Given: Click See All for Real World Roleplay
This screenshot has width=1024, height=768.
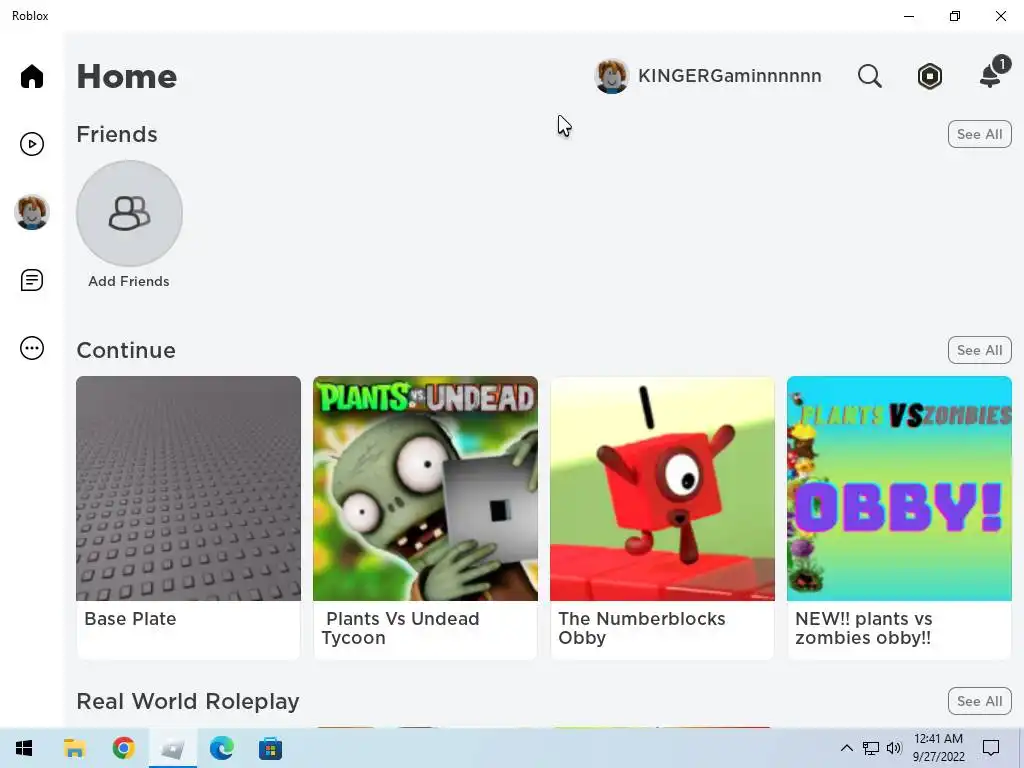Looking at the screenshot, I should 980,701.
